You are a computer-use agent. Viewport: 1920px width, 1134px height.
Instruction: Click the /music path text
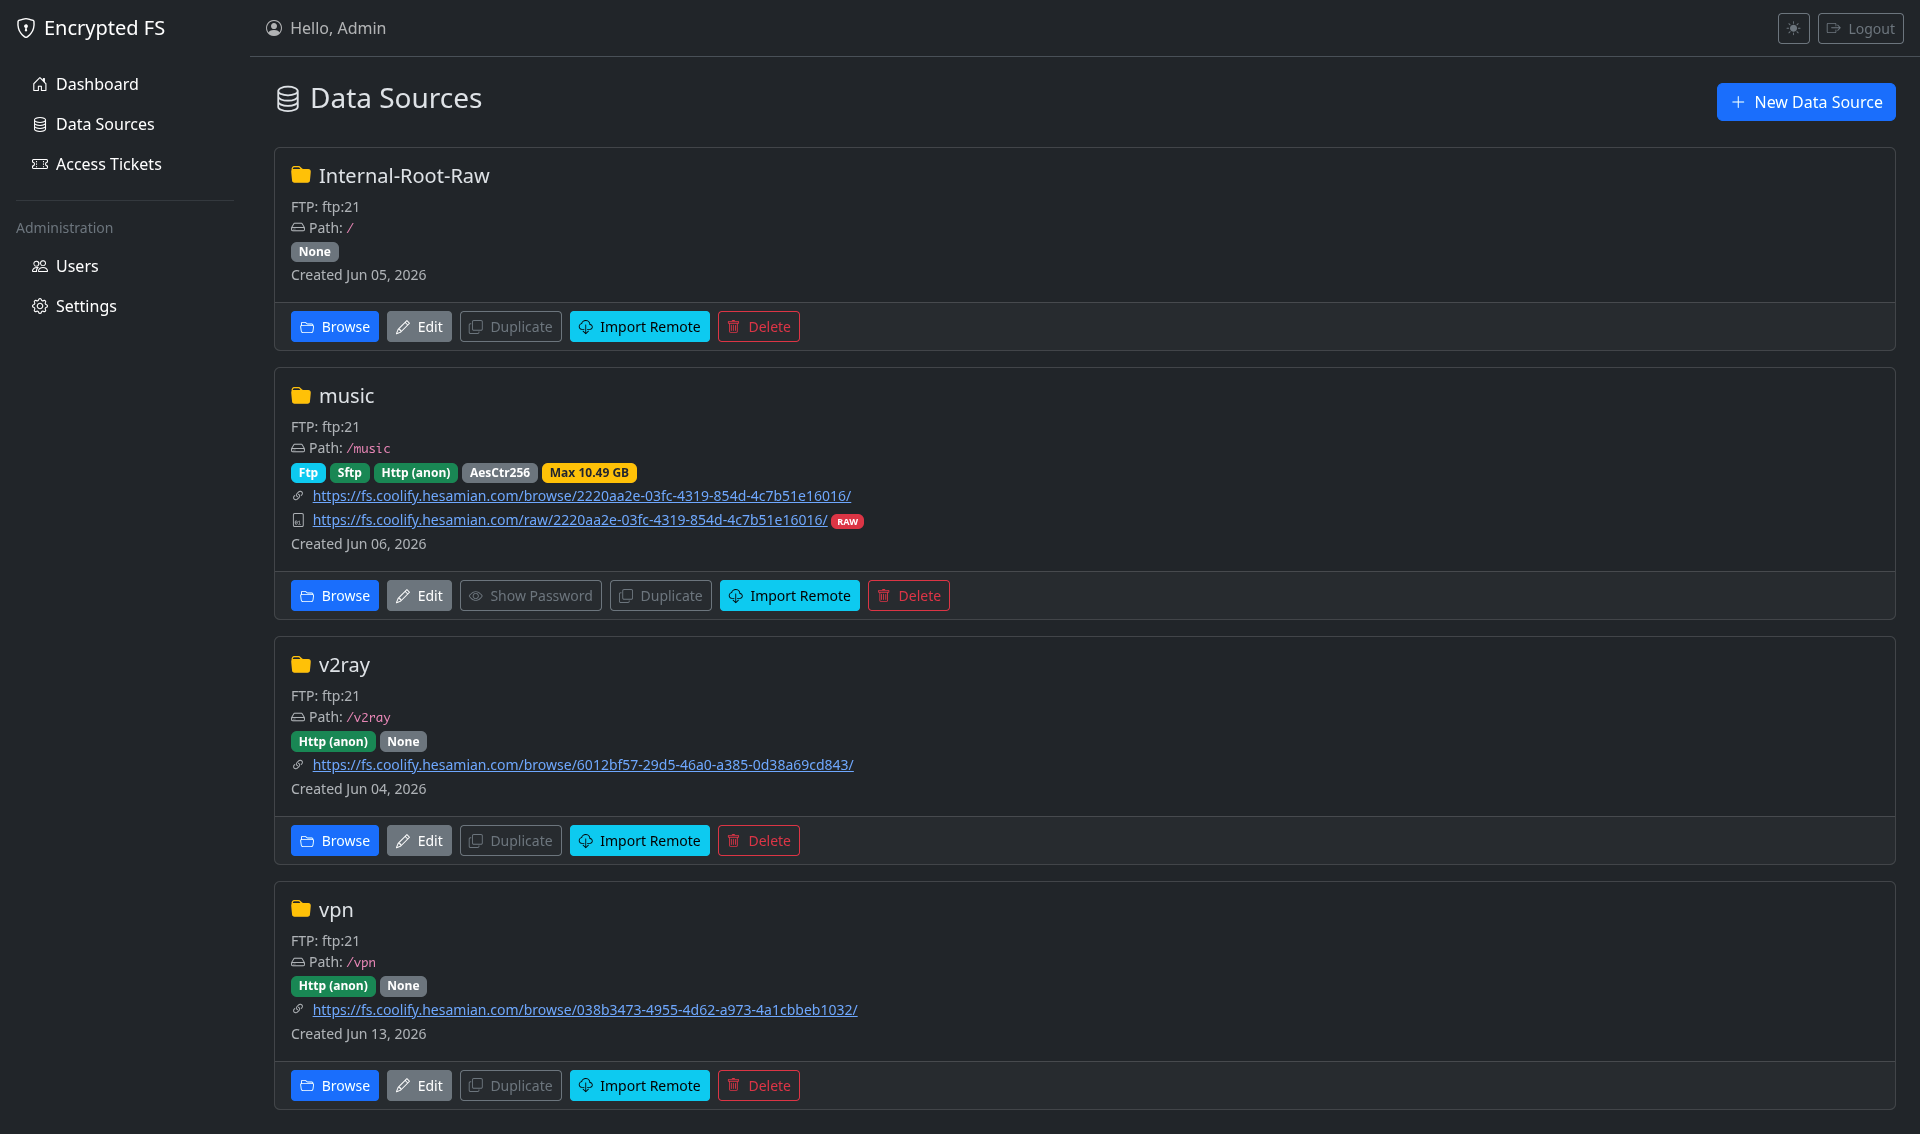coord(368,449)
